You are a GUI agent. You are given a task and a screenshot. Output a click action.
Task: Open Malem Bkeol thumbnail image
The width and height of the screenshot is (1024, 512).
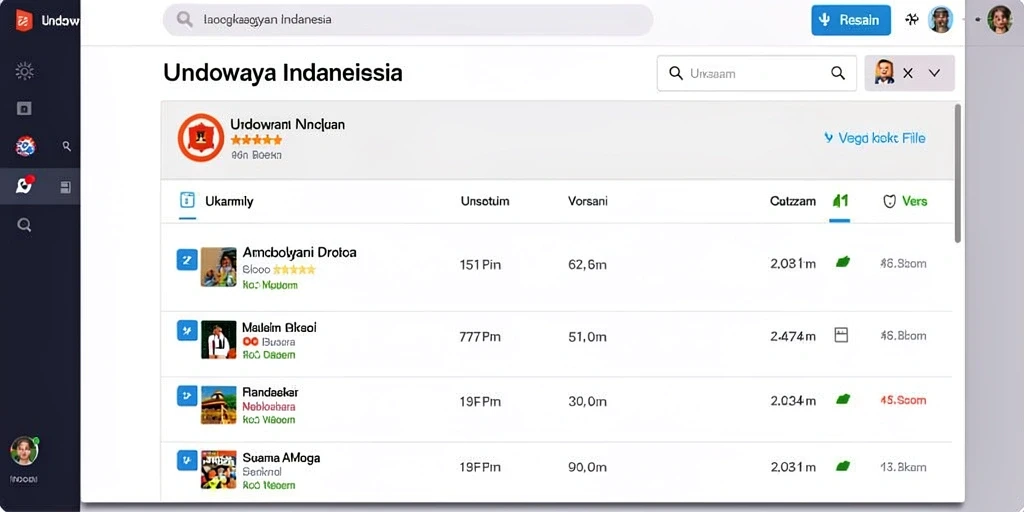(x=219, y=340)
